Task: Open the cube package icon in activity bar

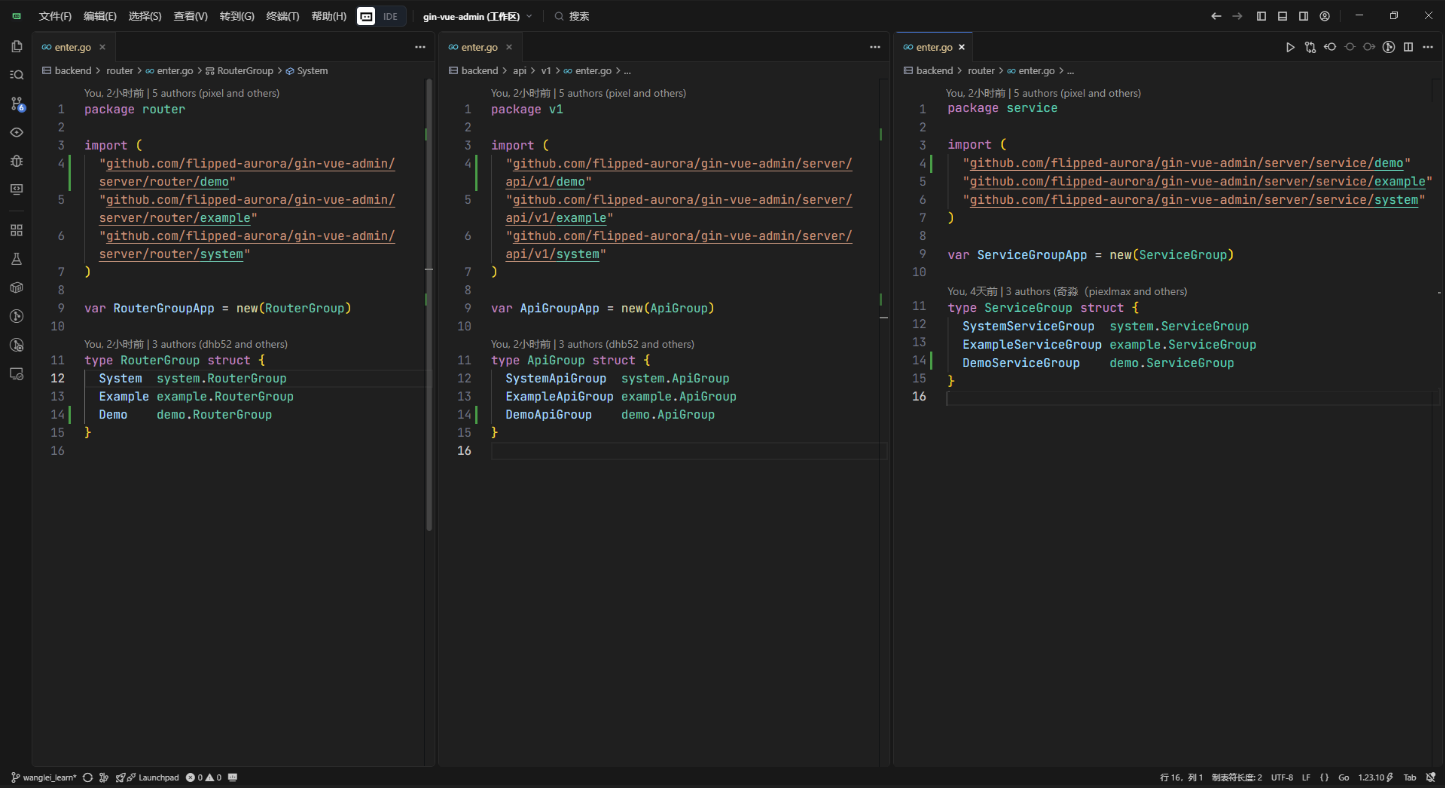Action: pyautogui.click(x=16, y=287)
